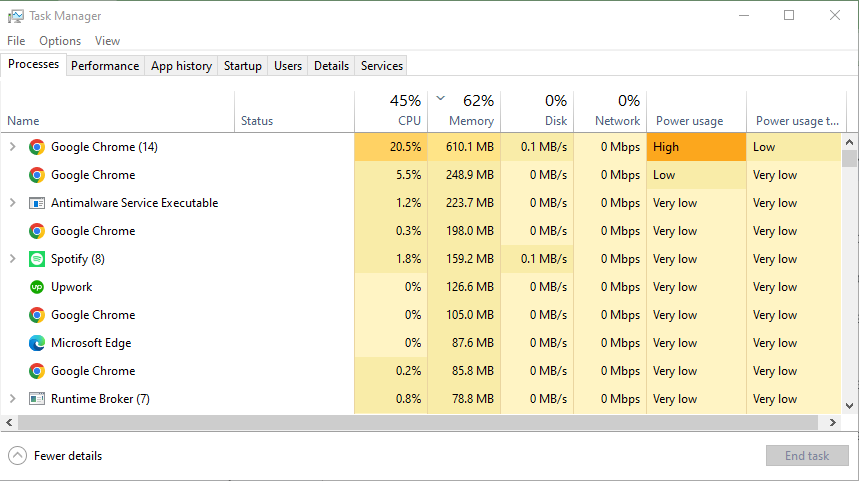Collapse view with Fewer details arrow icon

tap(17, 456)
